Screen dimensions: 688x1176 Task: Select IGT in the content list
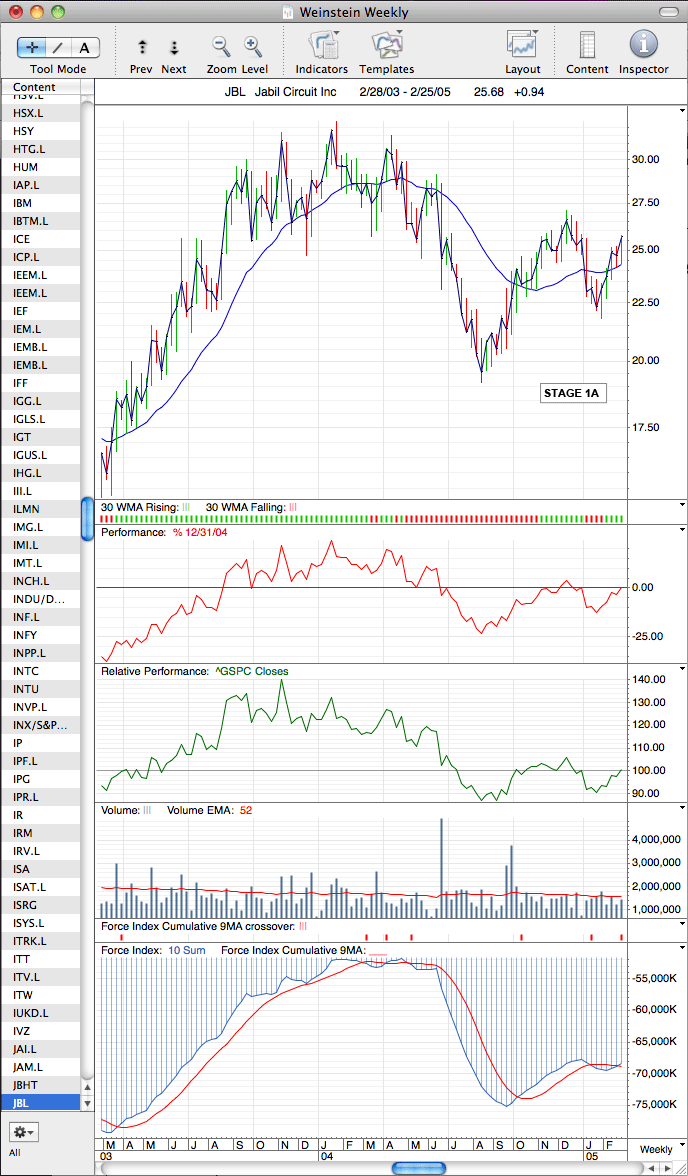40,437
